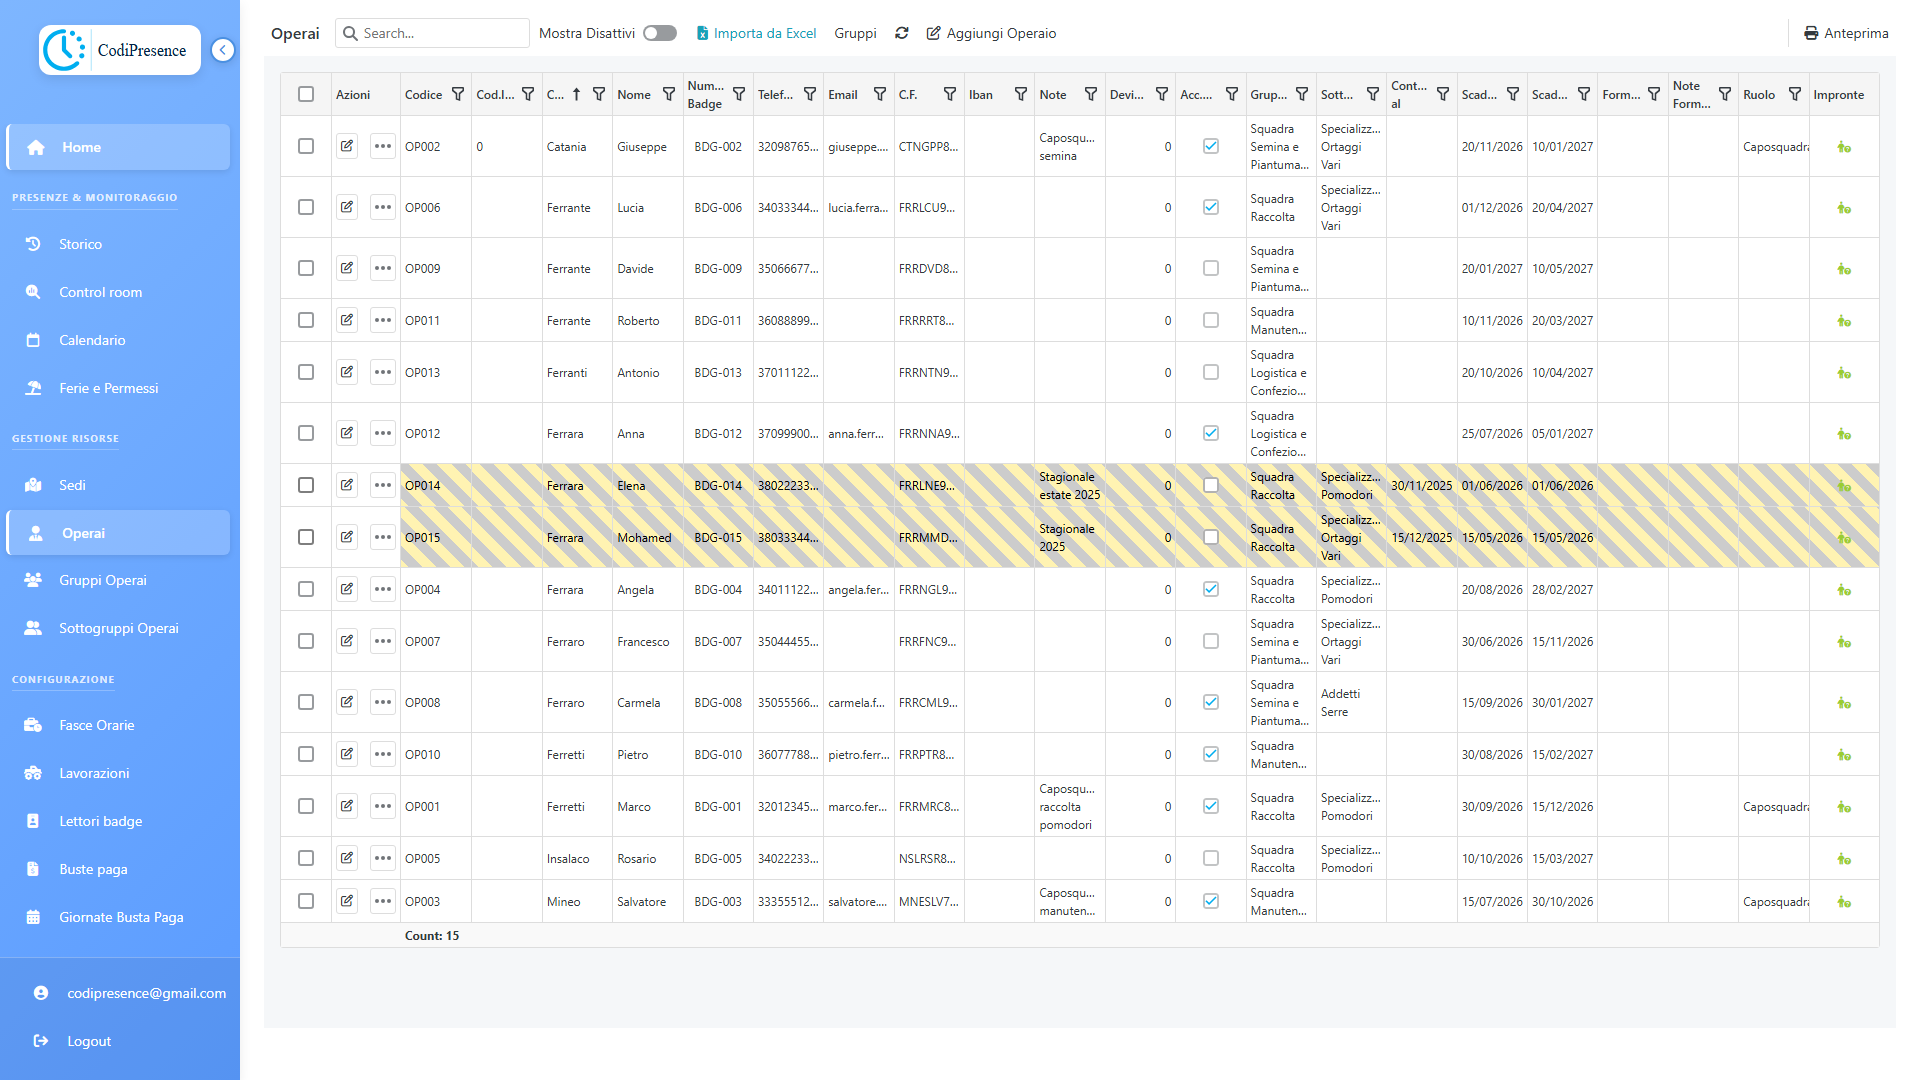Screen dimensions: 1920x1080
Task: Click the Logout link
Action: 88,1041
